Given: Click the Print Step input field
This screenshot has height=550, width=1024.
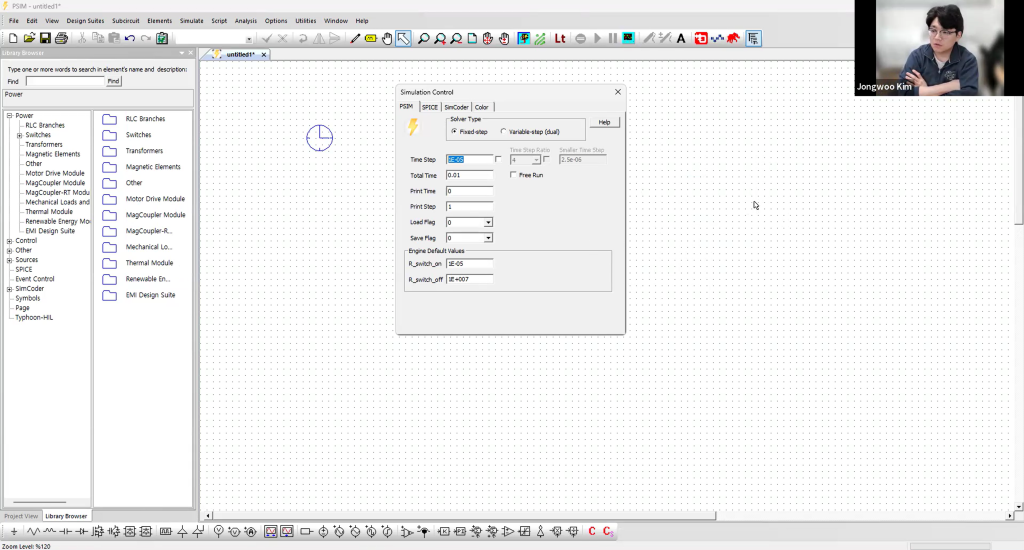Looking at the screenshot, I should 470,206.
